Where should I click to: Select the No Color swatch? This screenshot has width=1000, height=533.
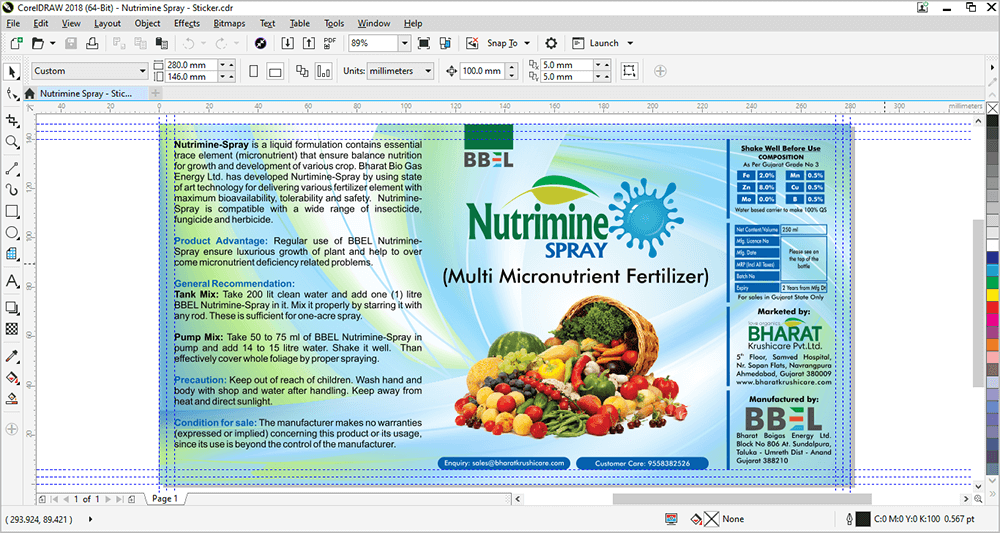point(993,109)
